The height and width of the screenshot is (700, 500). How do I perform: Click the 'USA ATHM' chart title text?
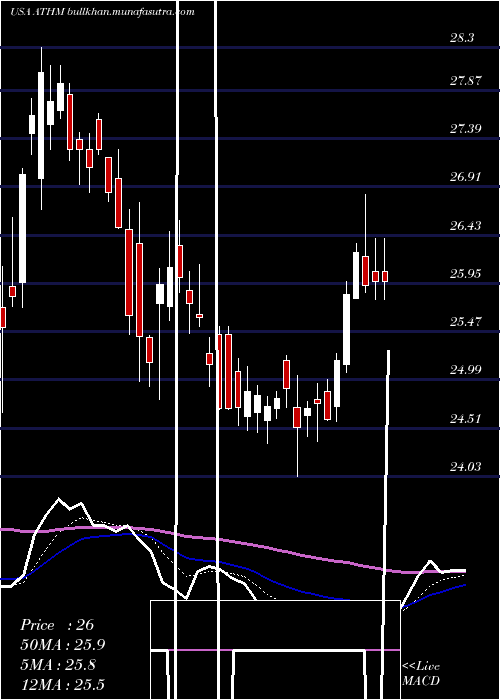[x=38, y=12]
